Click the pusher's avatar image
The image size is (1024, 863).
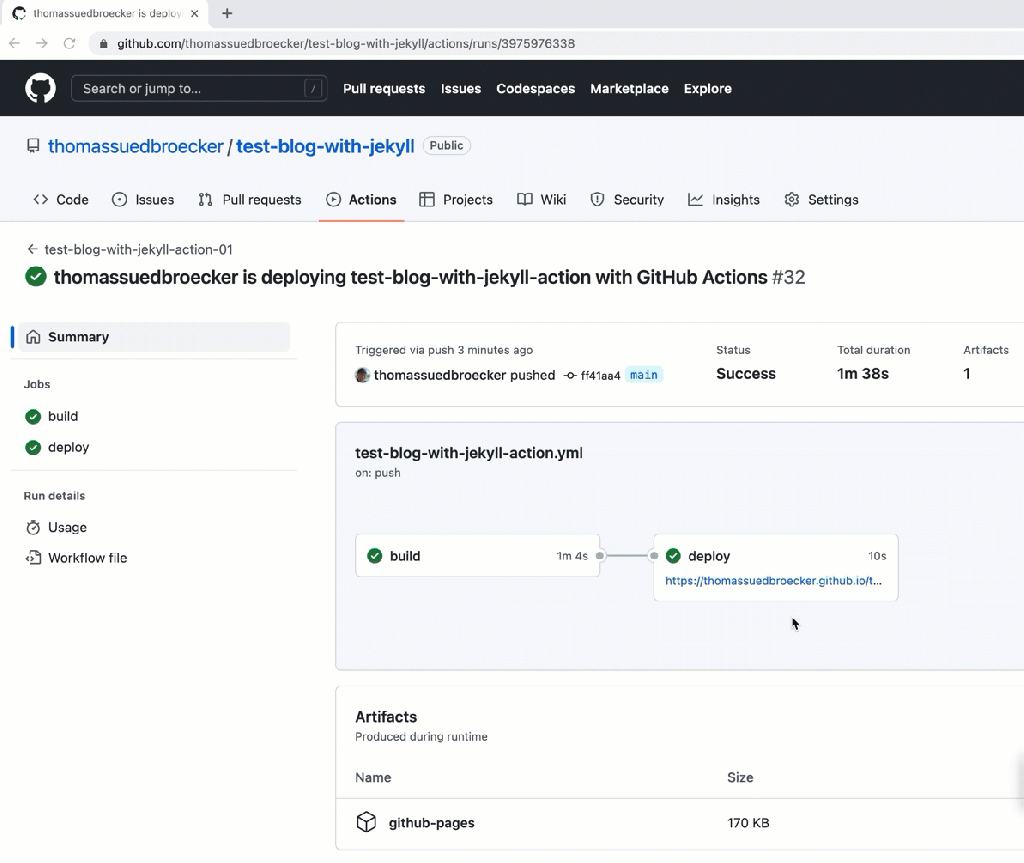pos(362,375)
